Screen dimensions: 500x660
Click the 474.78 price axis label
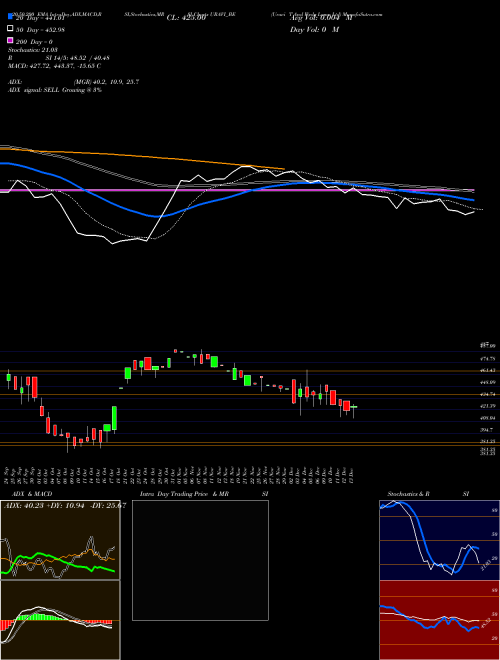[488, 359]
